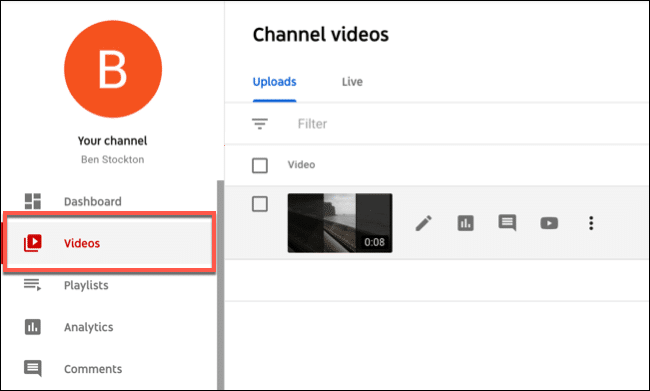Click the Video column header

click(x=301, y=165)
